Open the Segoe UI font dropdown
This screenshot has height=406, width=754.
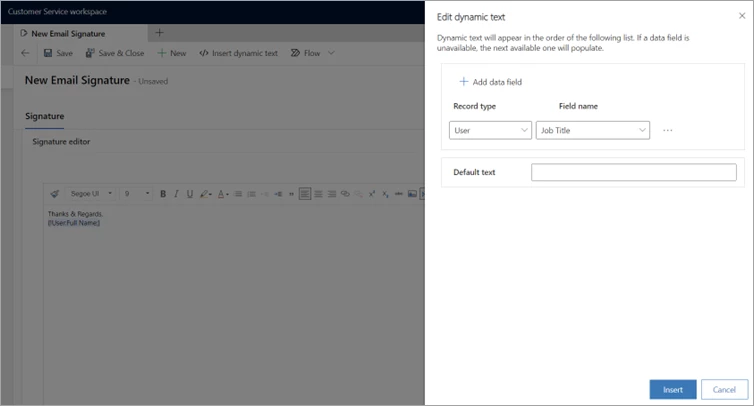click(x=89, y=194)
